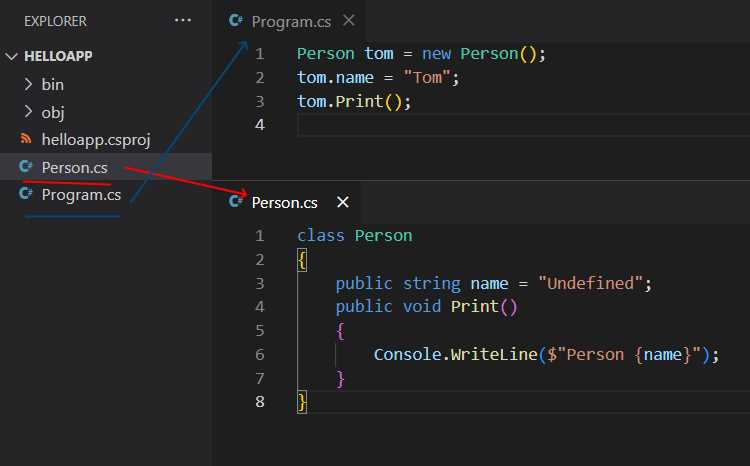Click magenta closing brace on line 7

pyautogui.click(x=340, y=379)
